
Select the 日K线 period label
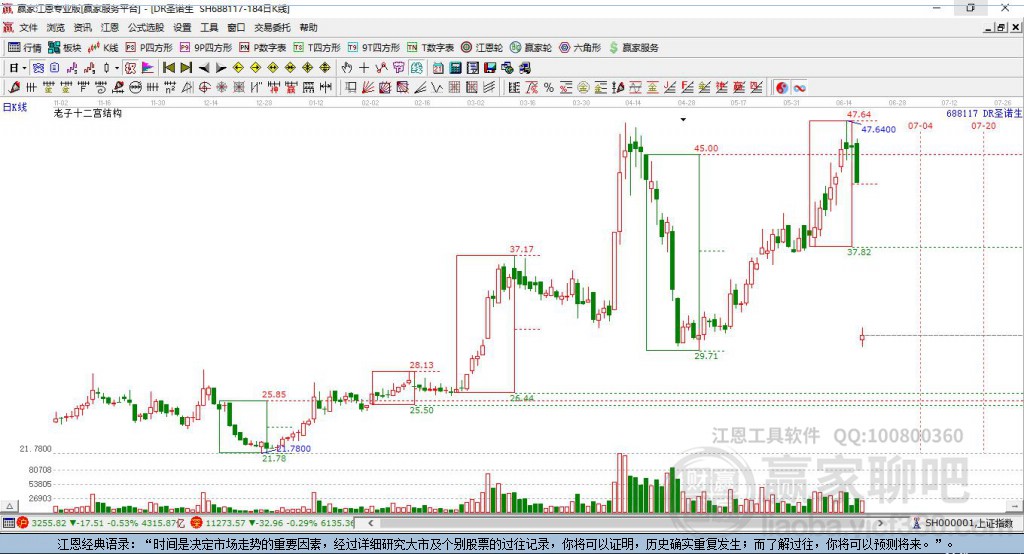click(x=15, y=107)
